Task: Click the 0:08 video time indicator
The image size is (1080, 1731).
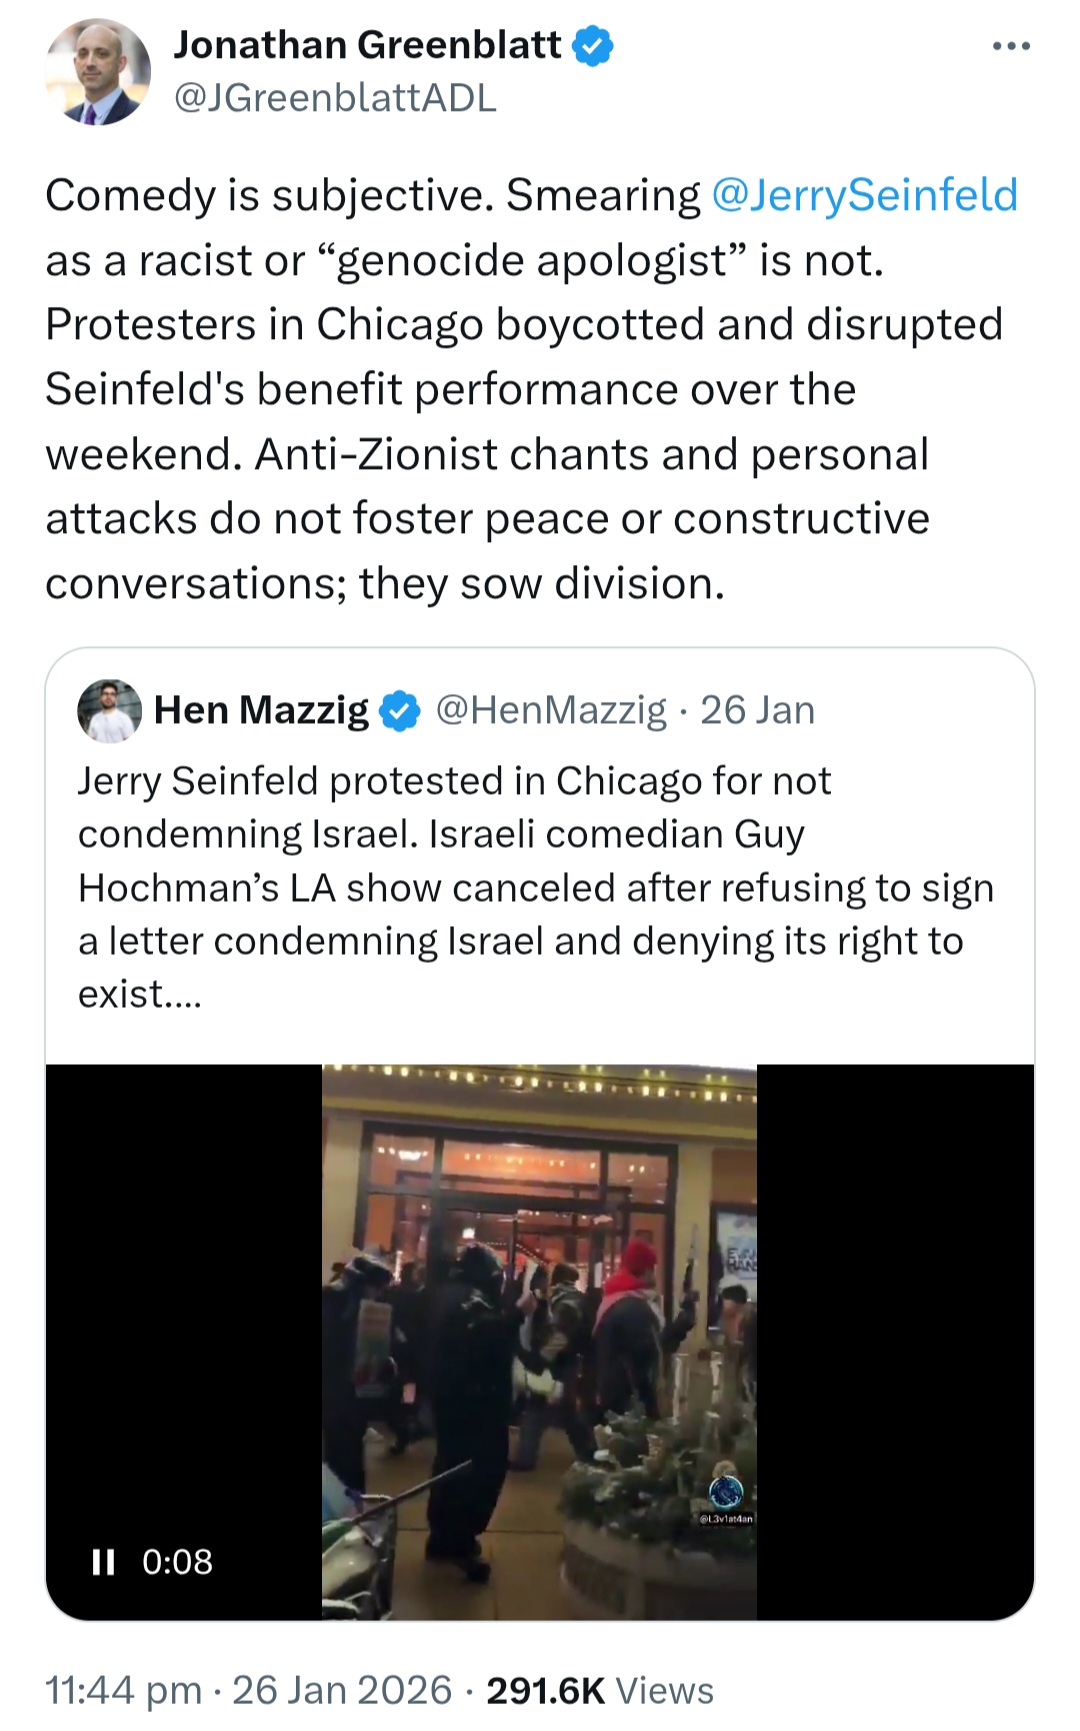Action: click(x=177, y=1562)
